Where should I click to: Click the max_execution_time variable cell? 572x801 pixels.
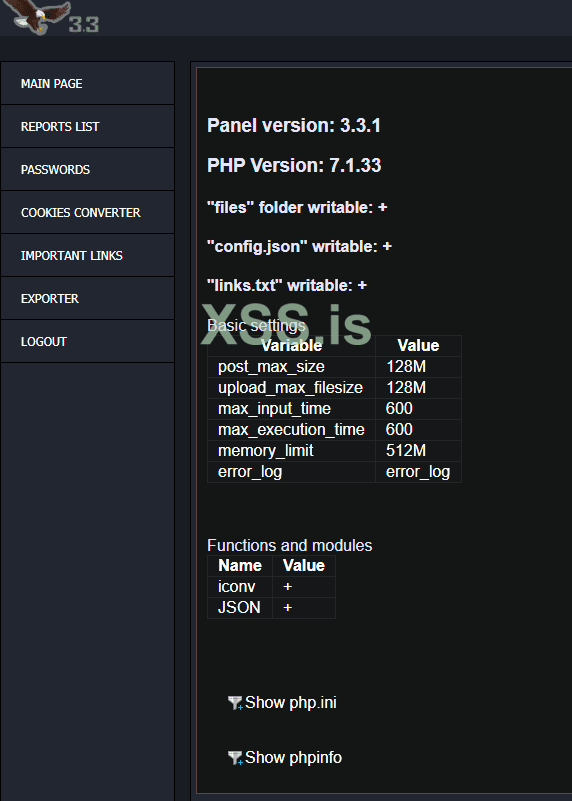coord(291,430)
